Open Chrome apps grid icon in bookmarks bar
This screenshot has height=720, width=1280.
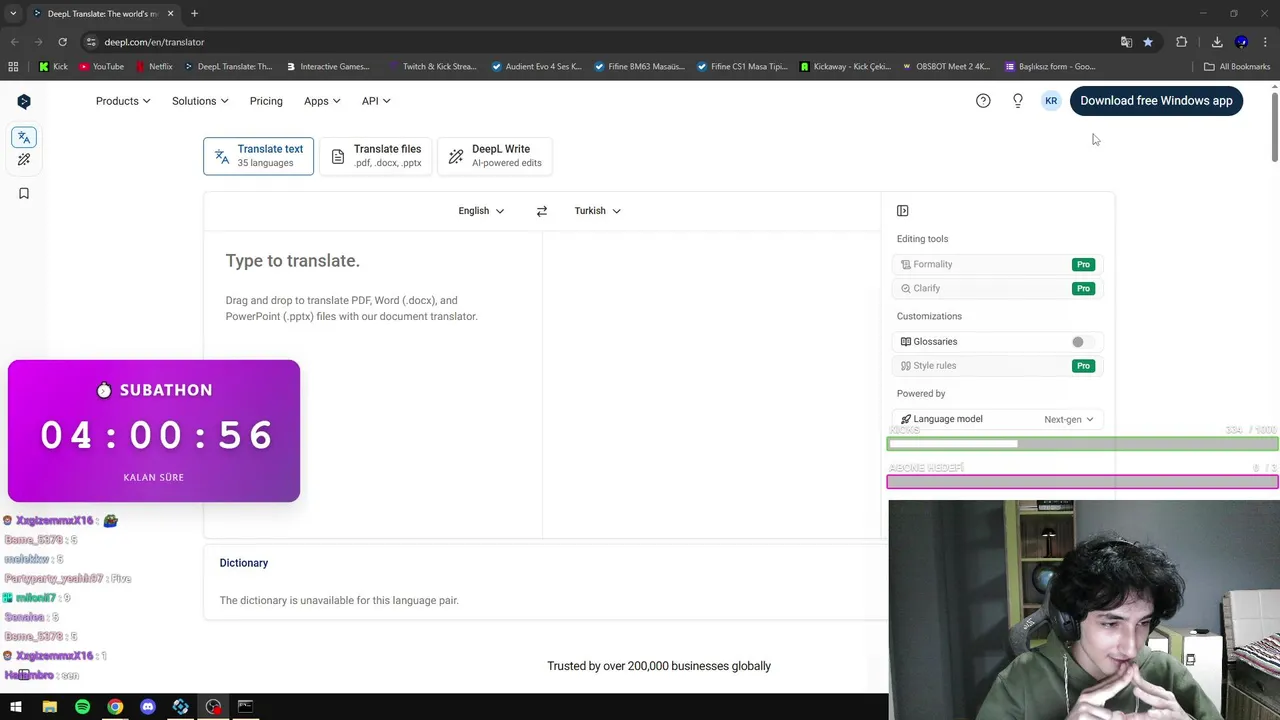(13, 67)
